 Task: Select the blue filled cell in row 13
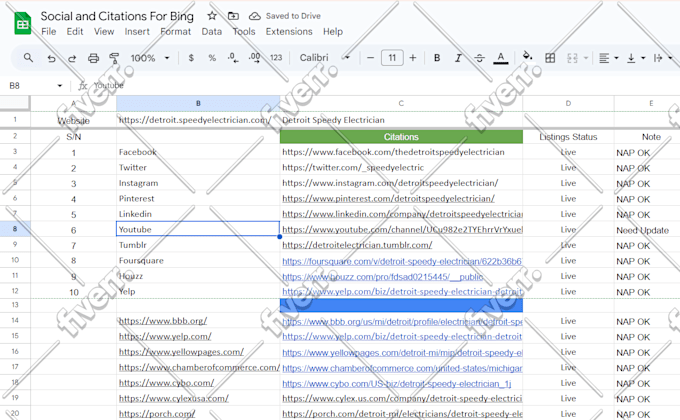click(x=401, y=305)
